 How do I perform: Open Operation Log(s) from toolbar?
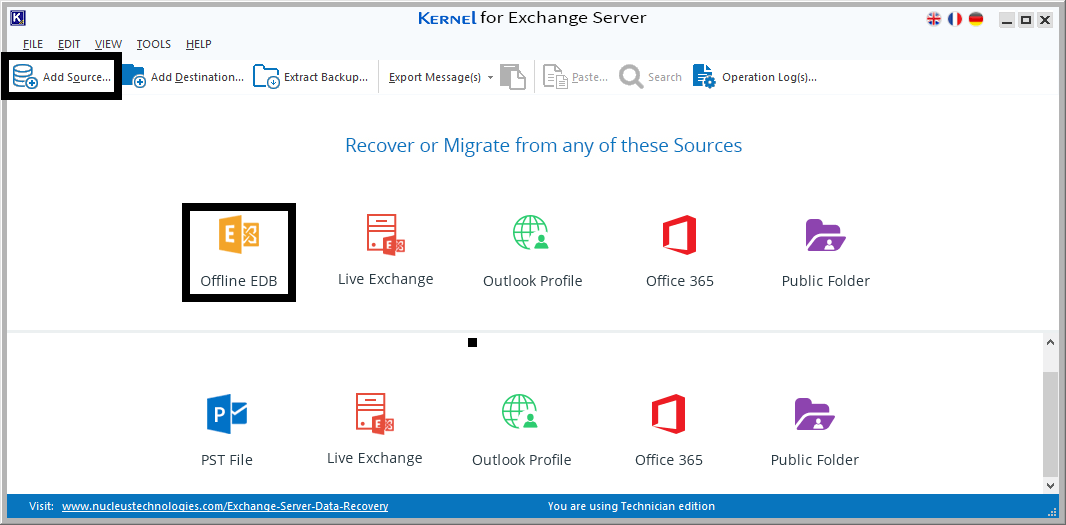[x=755, y=77]
